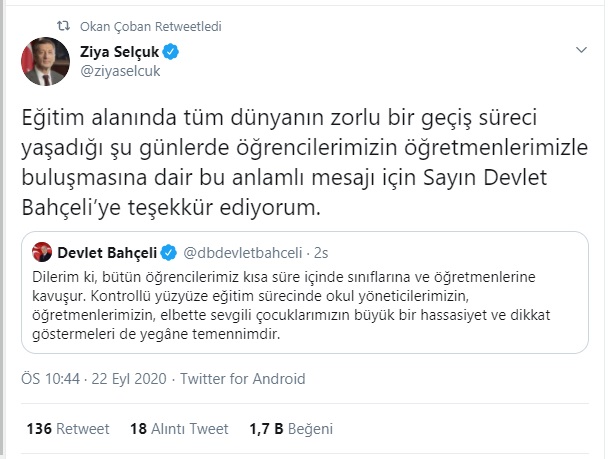The height and width of the screenshot is (459, 611).
Task: Click the retweet icon above the tweet
Action: [x=62, y=25]
